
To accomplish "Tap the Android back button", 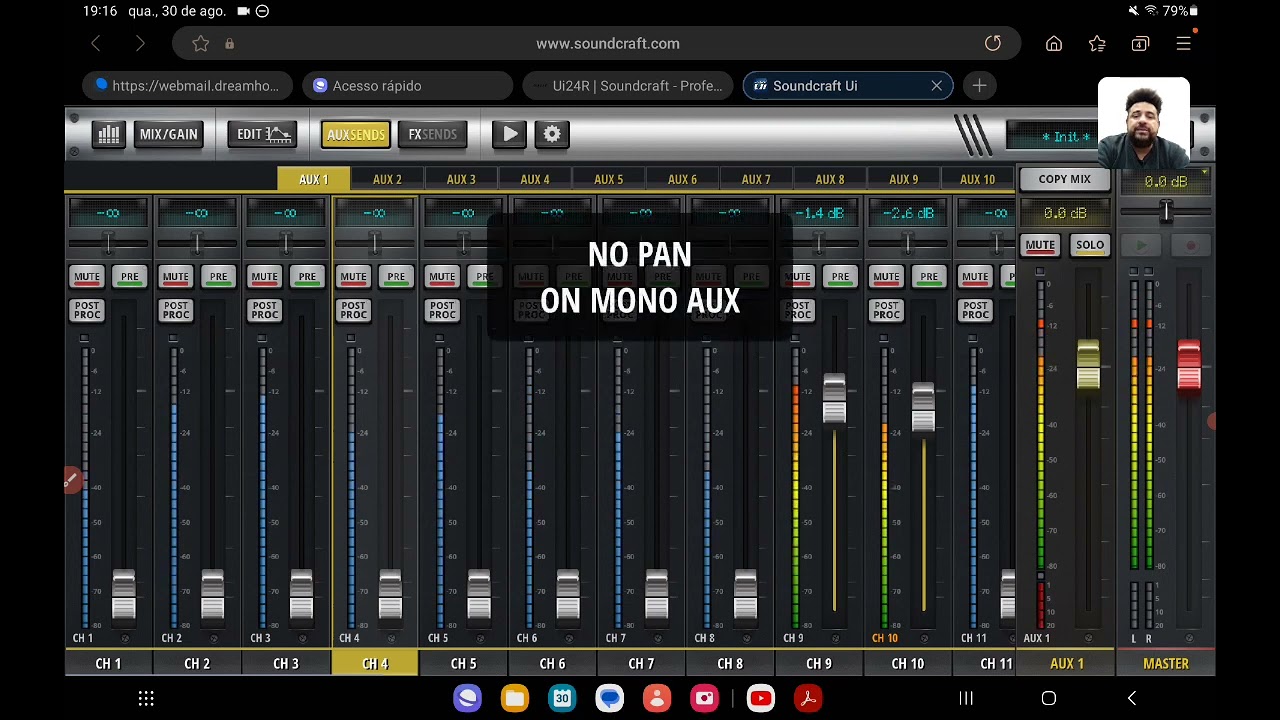I will (x=1132, y=699).
